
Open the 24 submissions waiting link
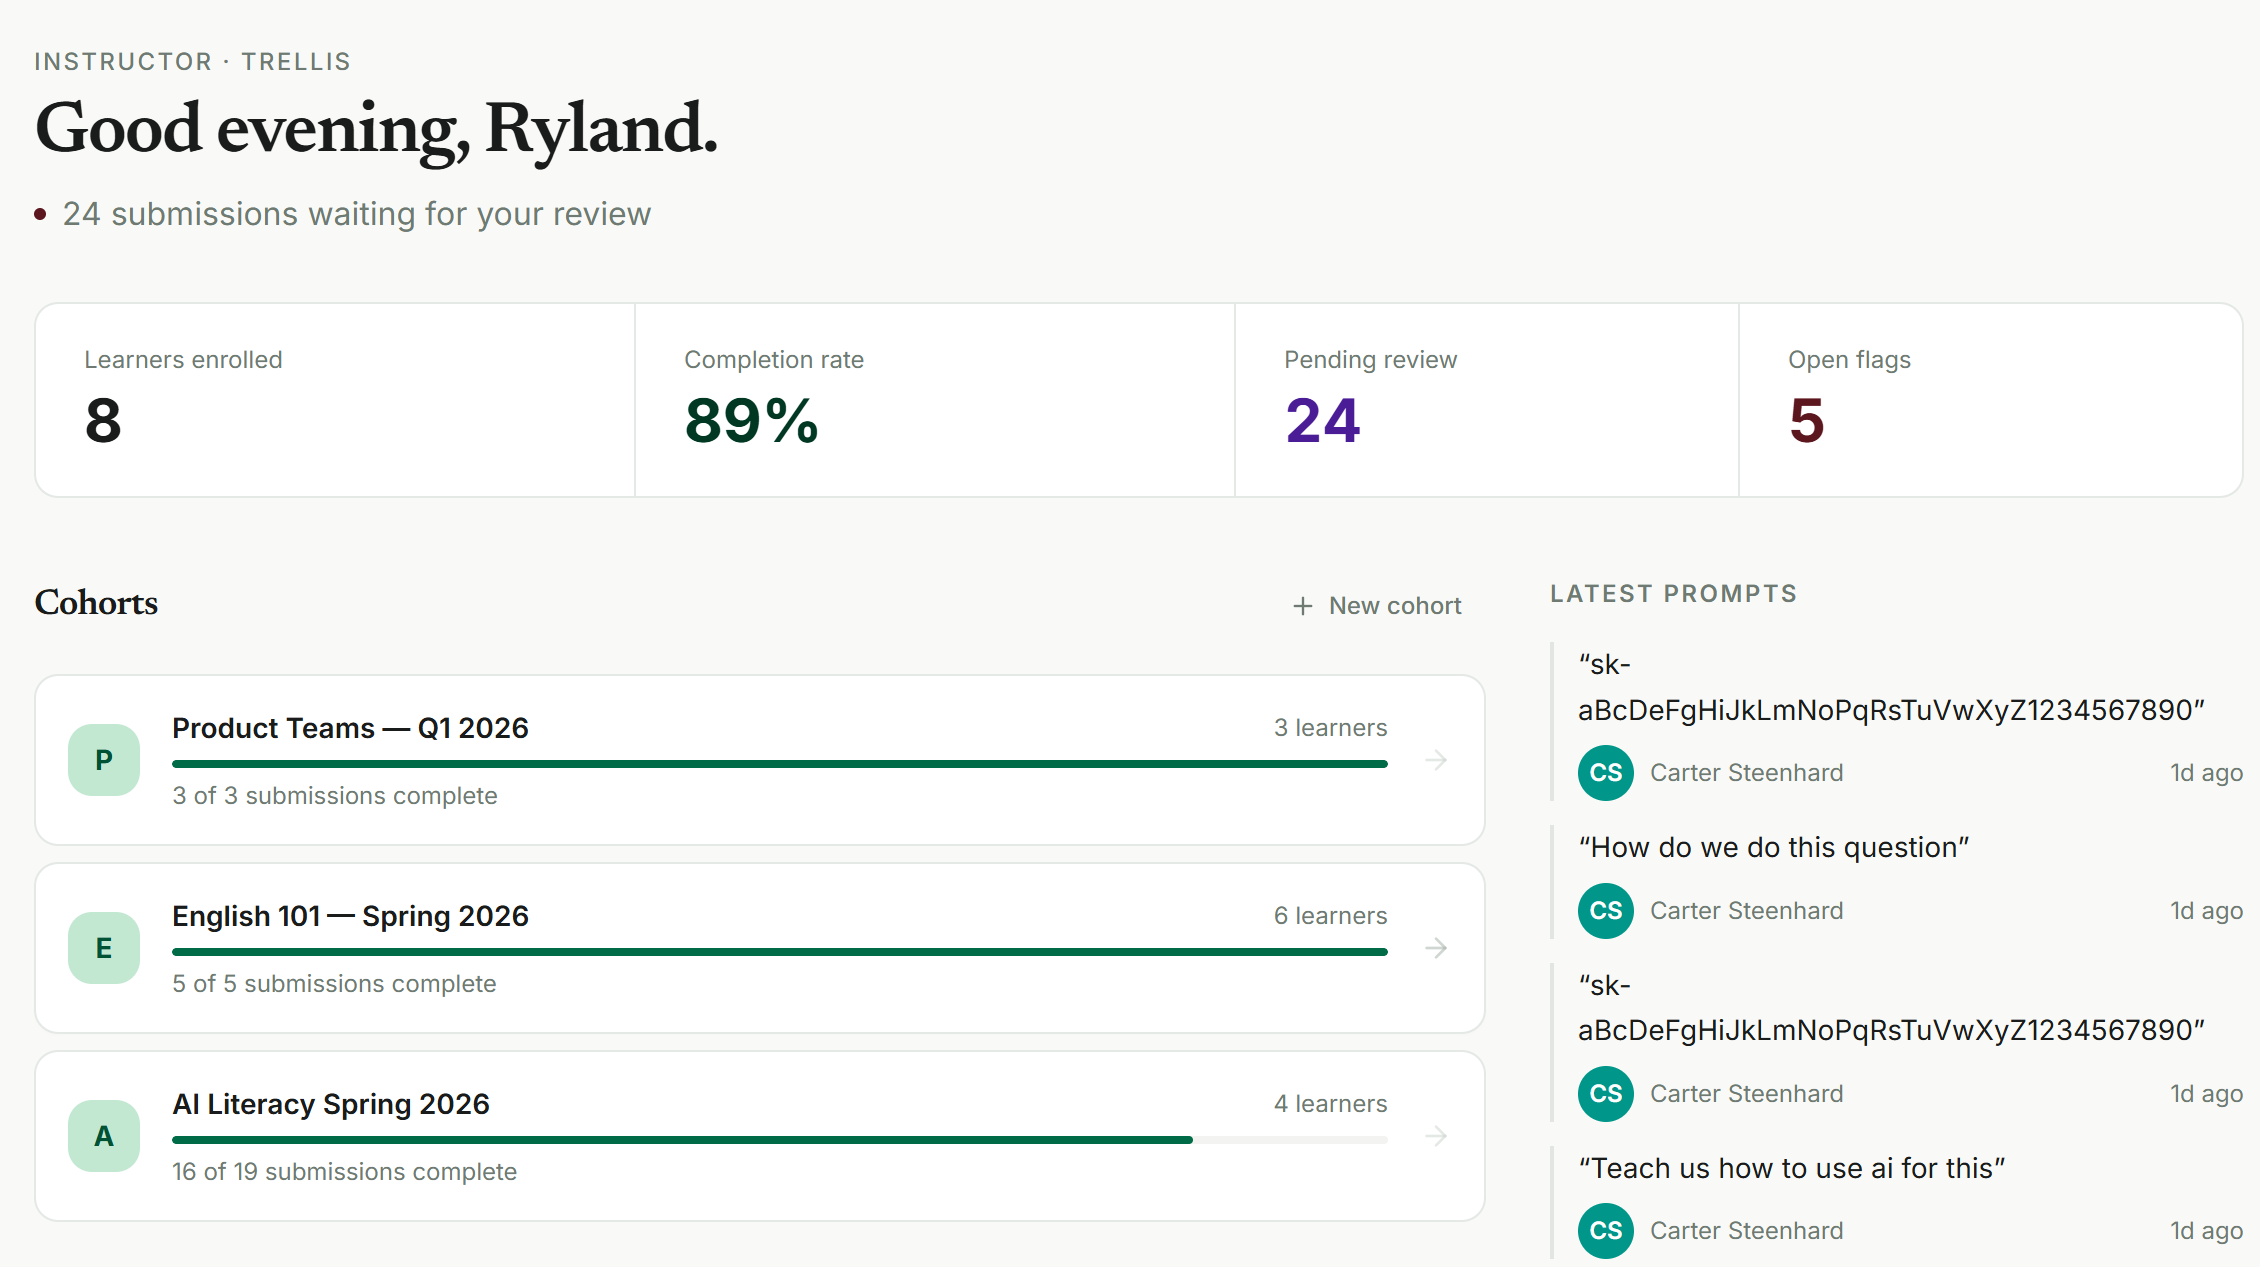[356, 214]
